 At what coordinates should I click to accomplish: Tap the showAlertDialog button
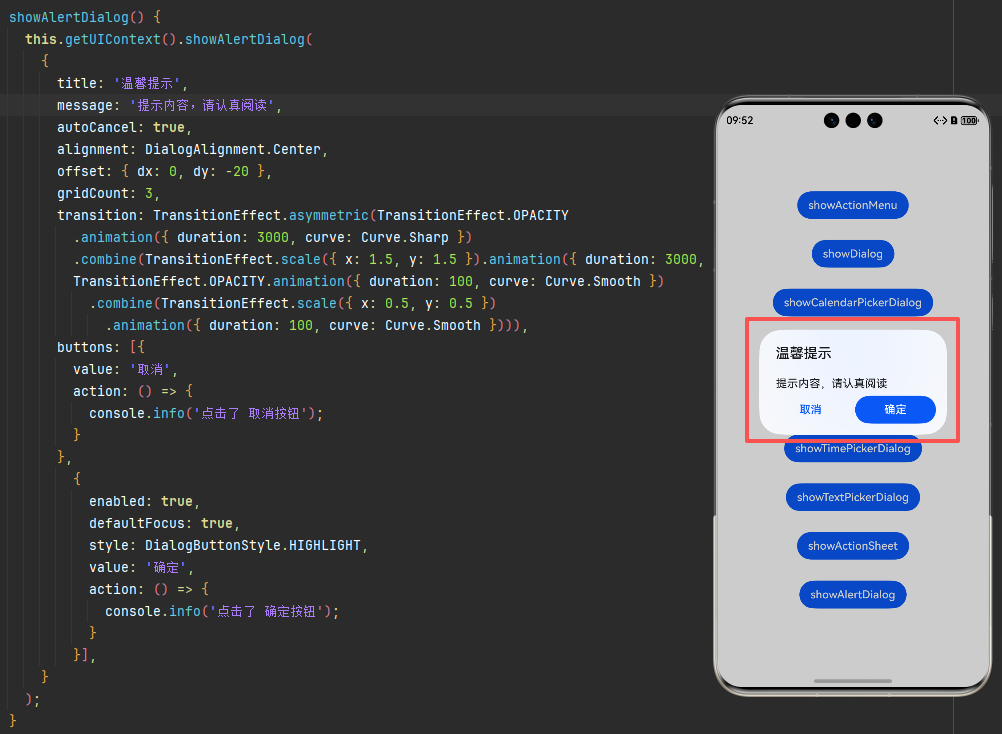pyautogui.click(x=852, y=594)
